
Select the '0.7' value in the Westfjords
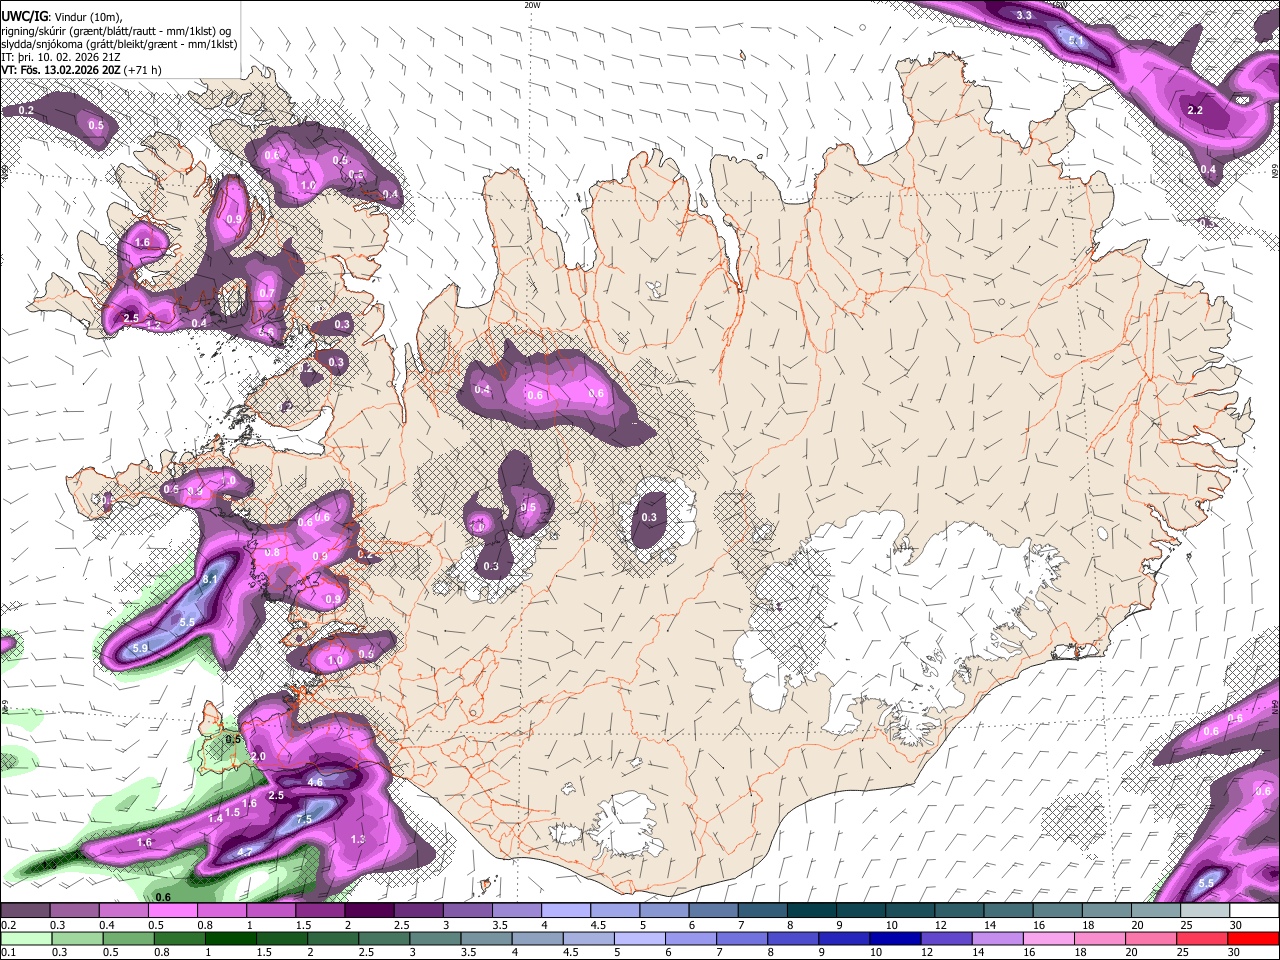[x=267, y=293]
